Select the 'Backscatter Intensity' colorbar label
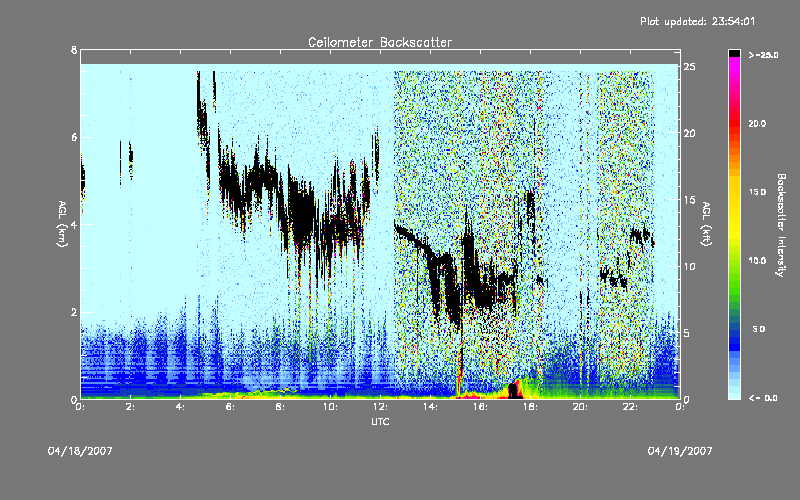The height and width of the screenshot is (500, 800). click(781, 224)
